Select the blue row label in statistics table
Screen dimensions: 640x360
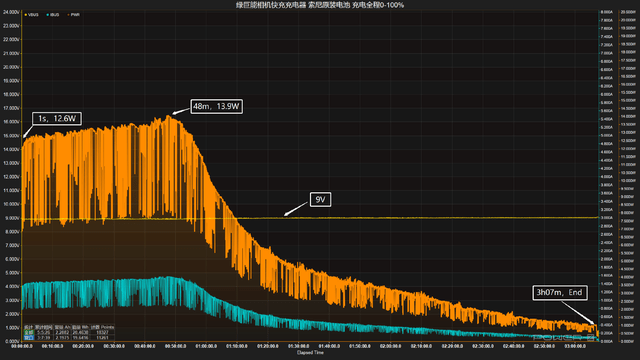29,338
